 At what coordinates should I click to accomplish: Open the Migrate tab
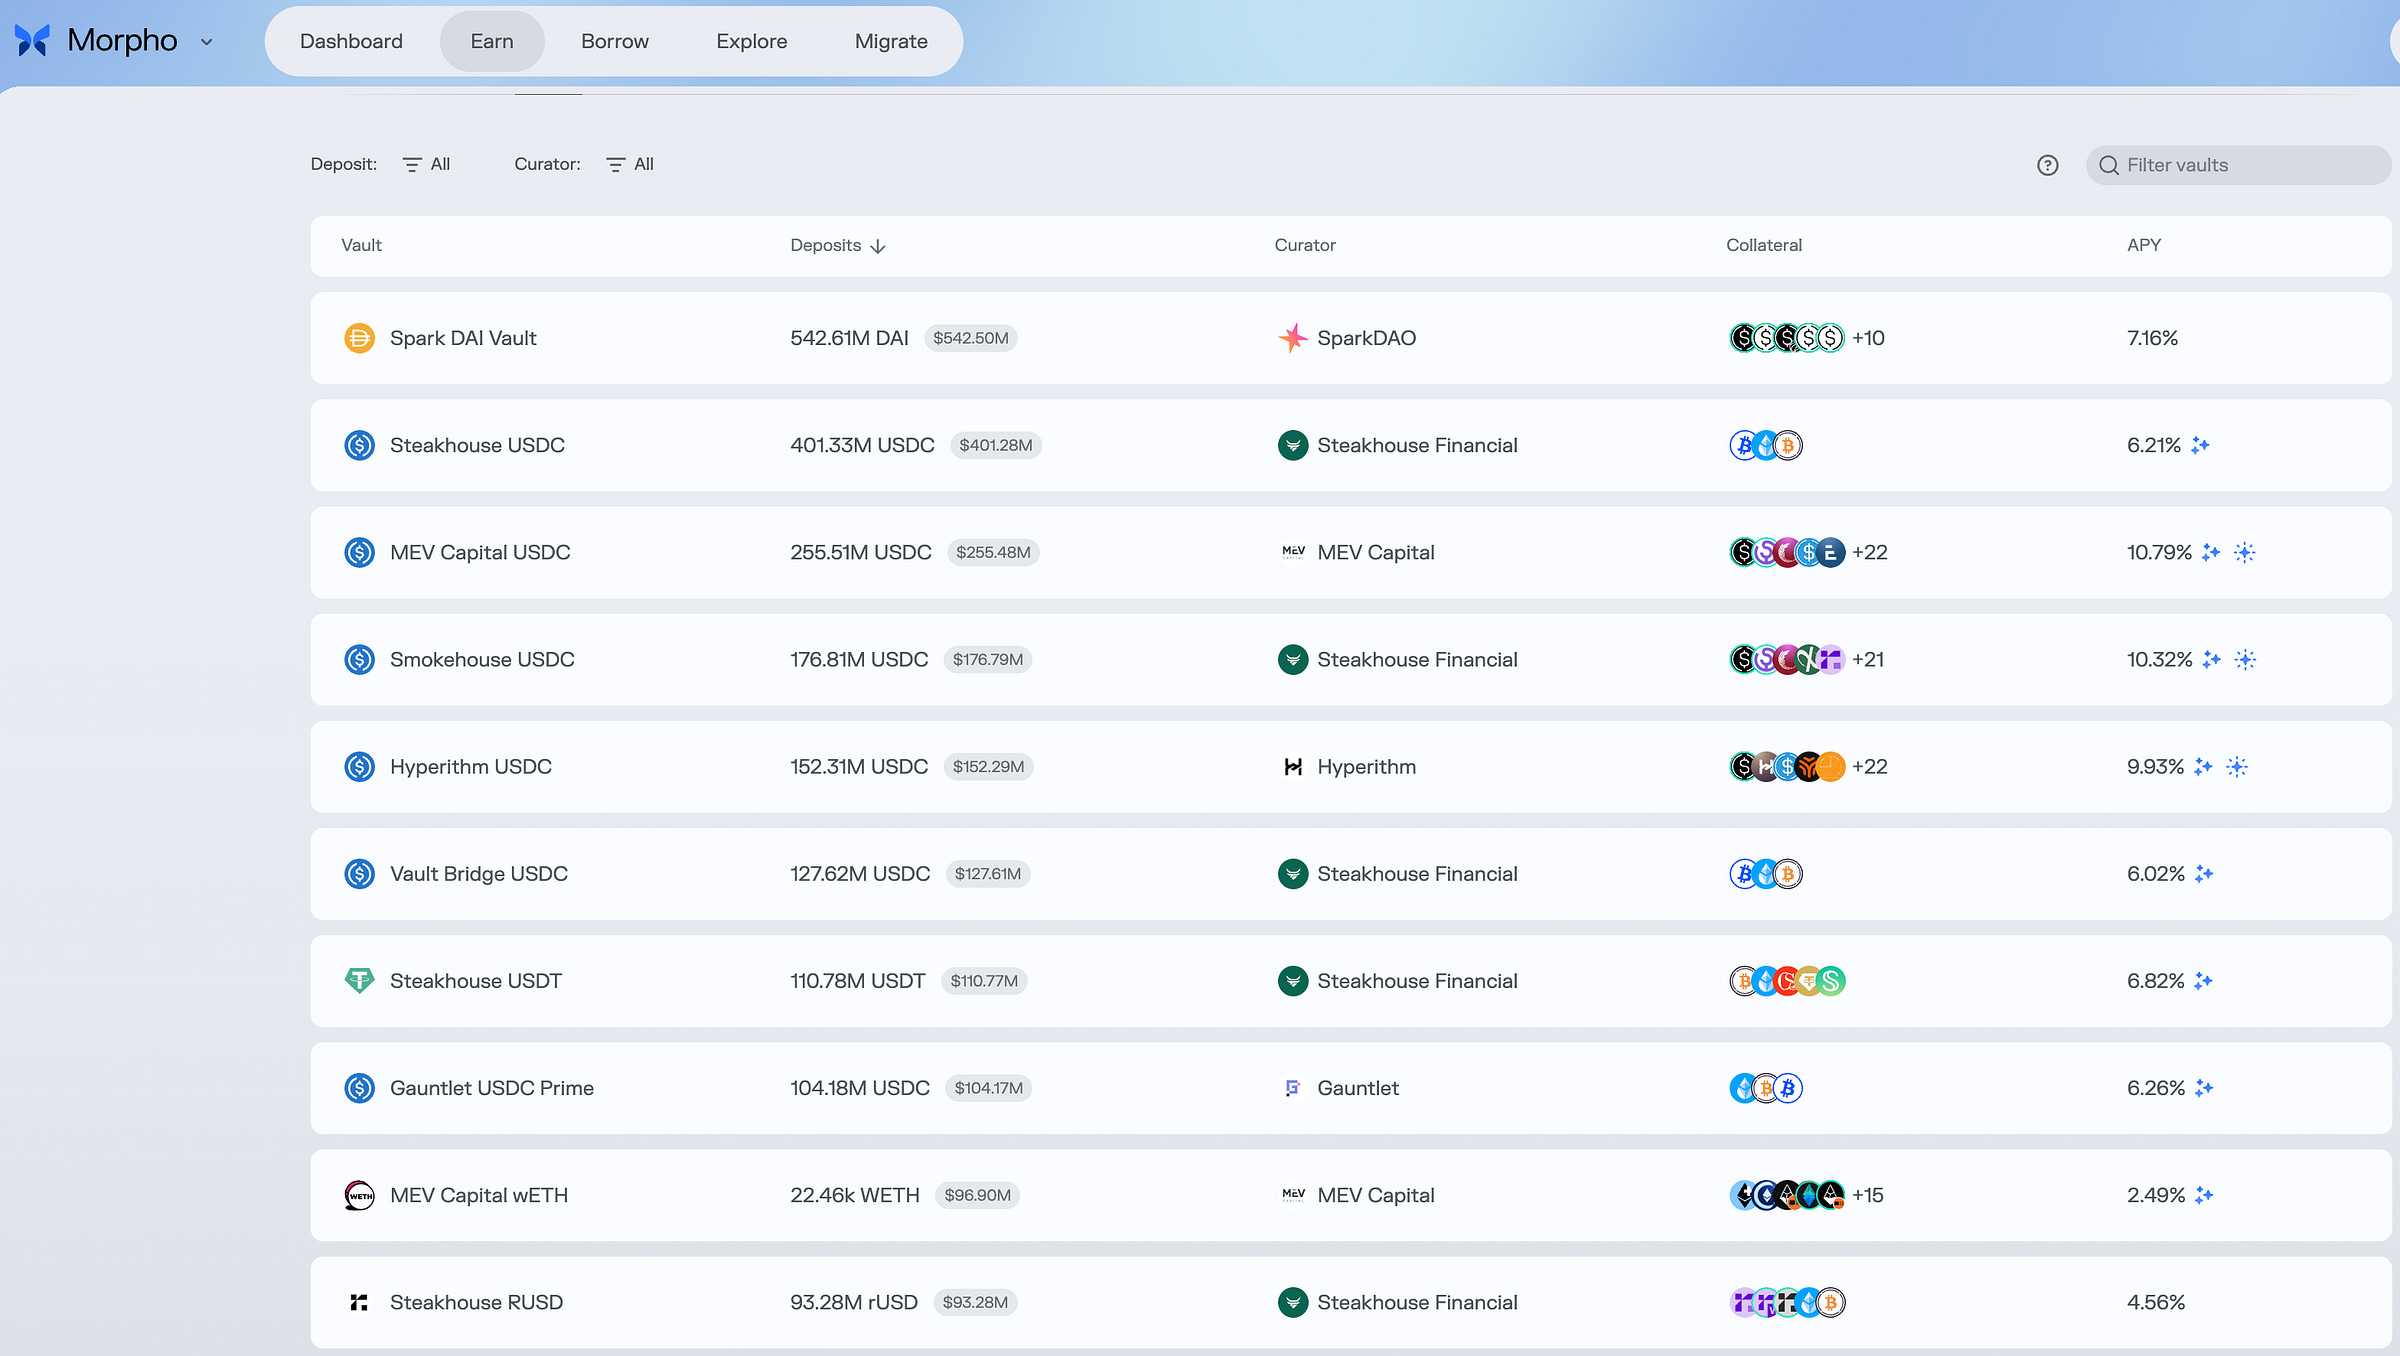tap(890, 41)
